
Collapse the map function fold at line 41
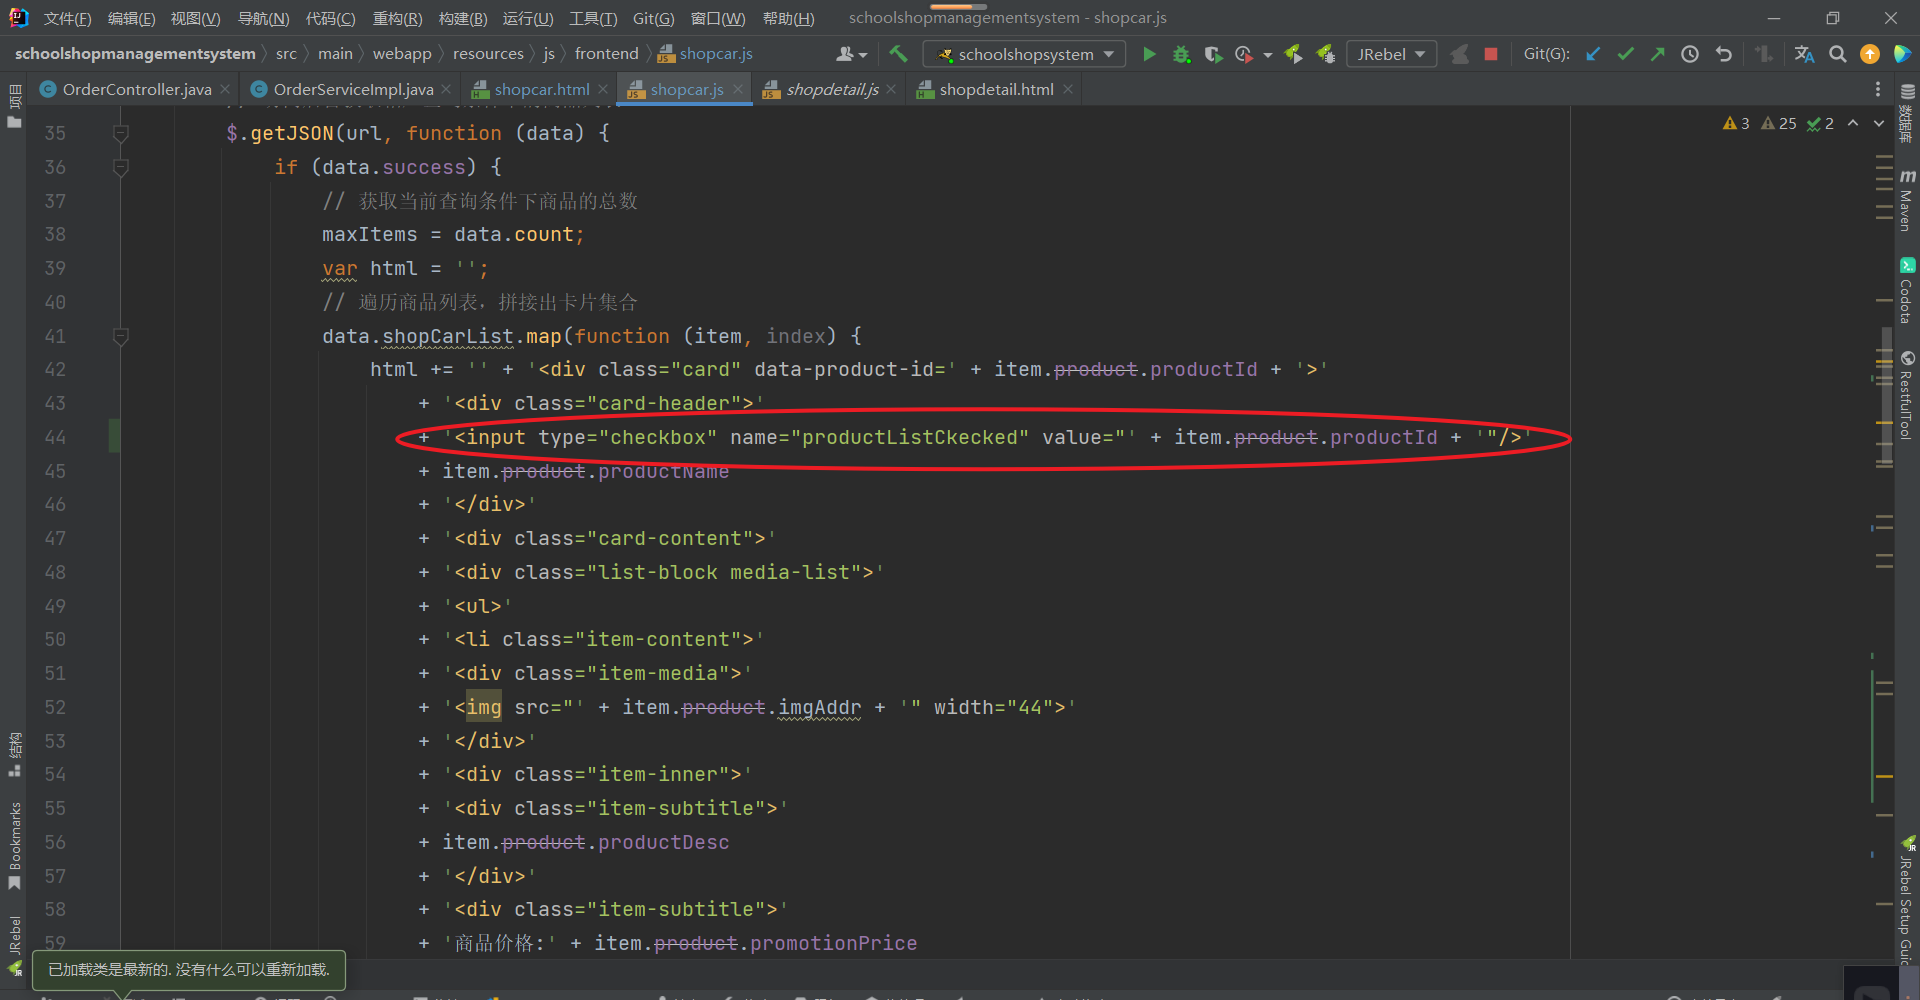[121, 336]
